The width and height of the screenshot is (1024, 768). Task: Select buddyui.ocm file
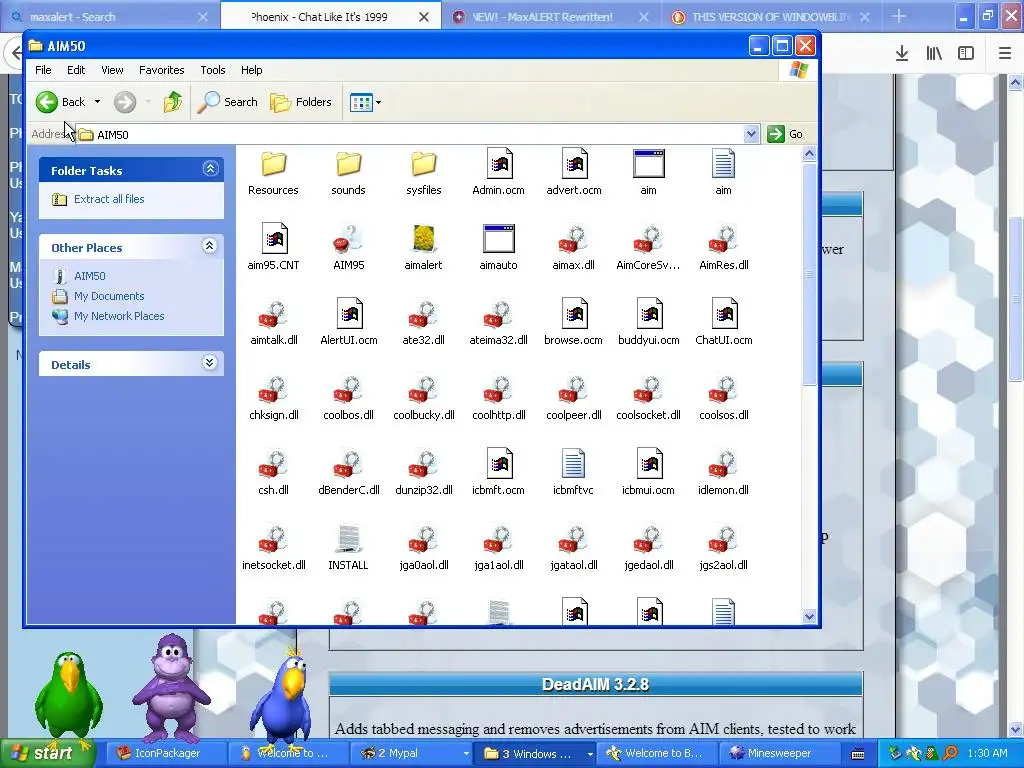pyautogui.click(x=648, y=323)
